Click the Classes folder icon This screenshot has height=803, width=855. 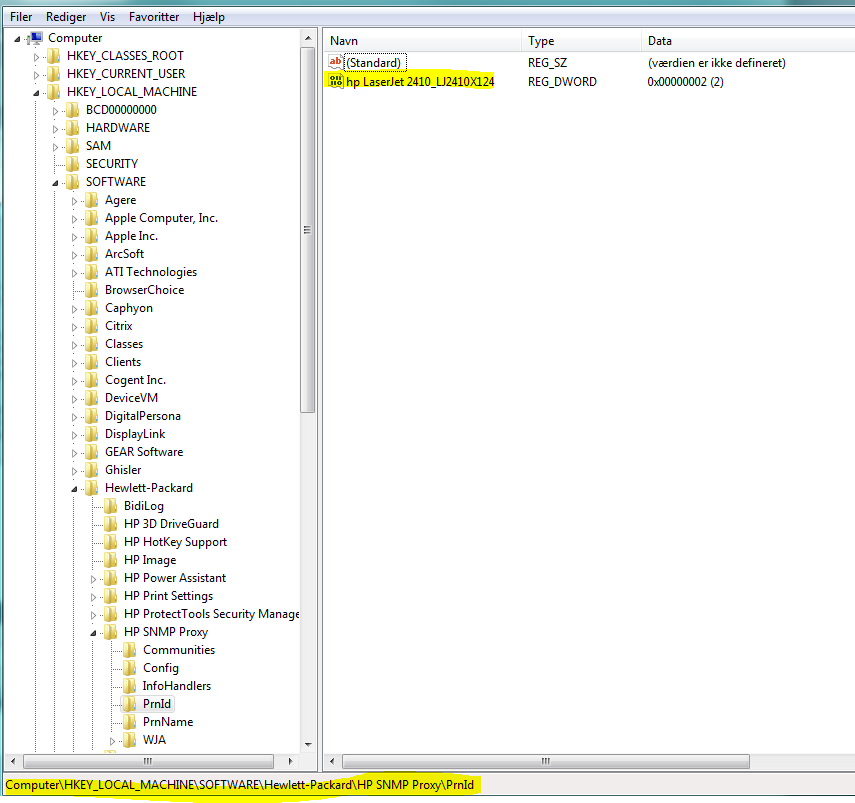pyautogui.click(x=92, y=343)
